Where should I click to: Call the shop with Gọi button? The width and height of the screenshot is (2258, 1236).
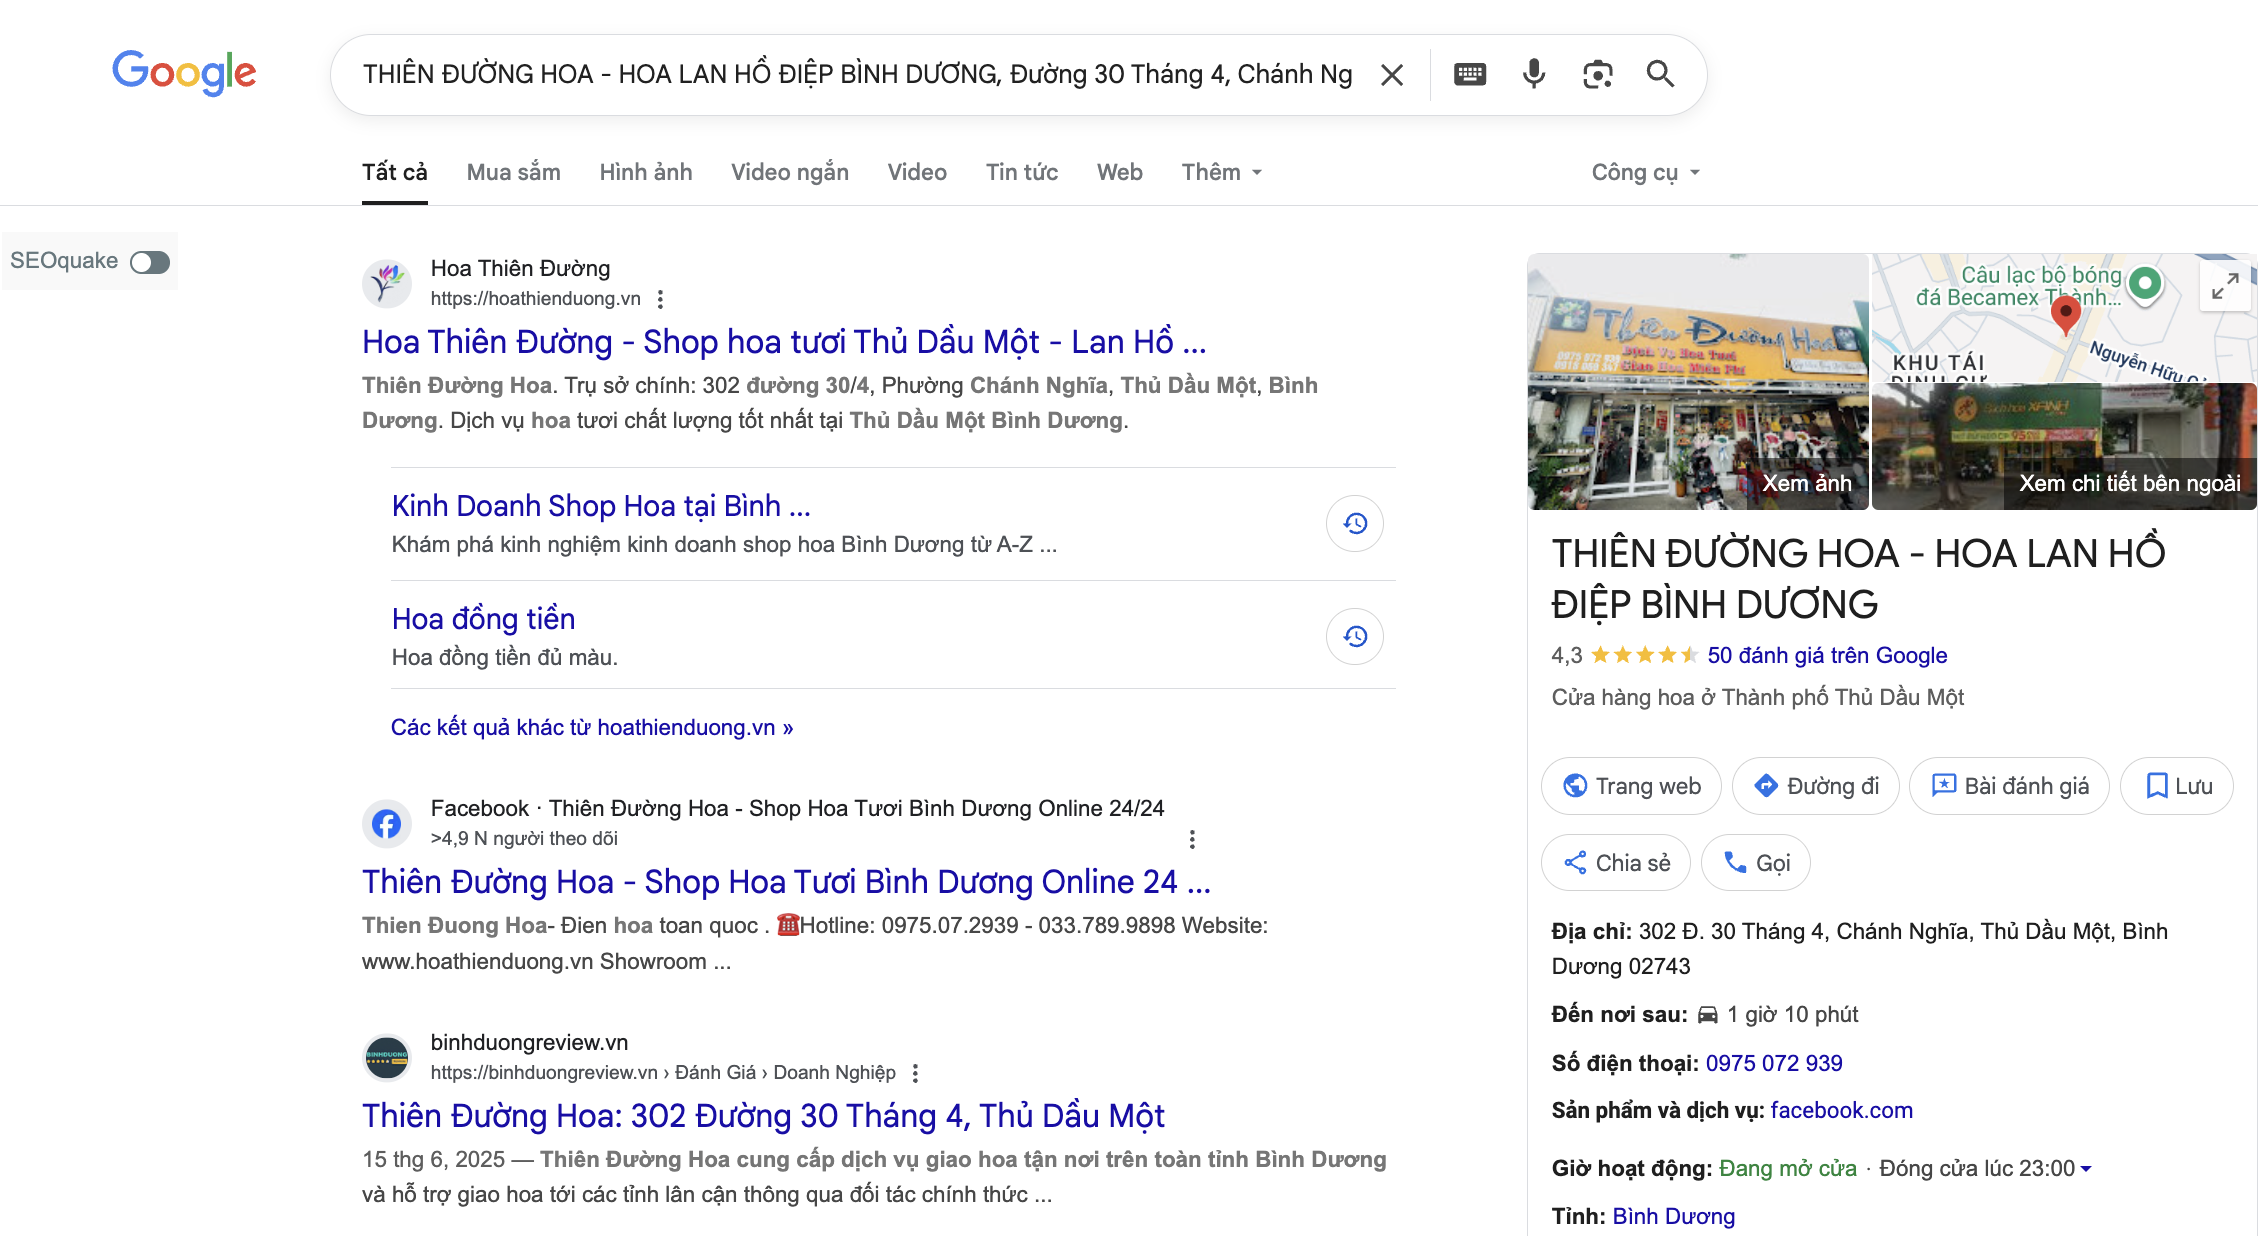pyautogui.click(x=1756, y=863)
